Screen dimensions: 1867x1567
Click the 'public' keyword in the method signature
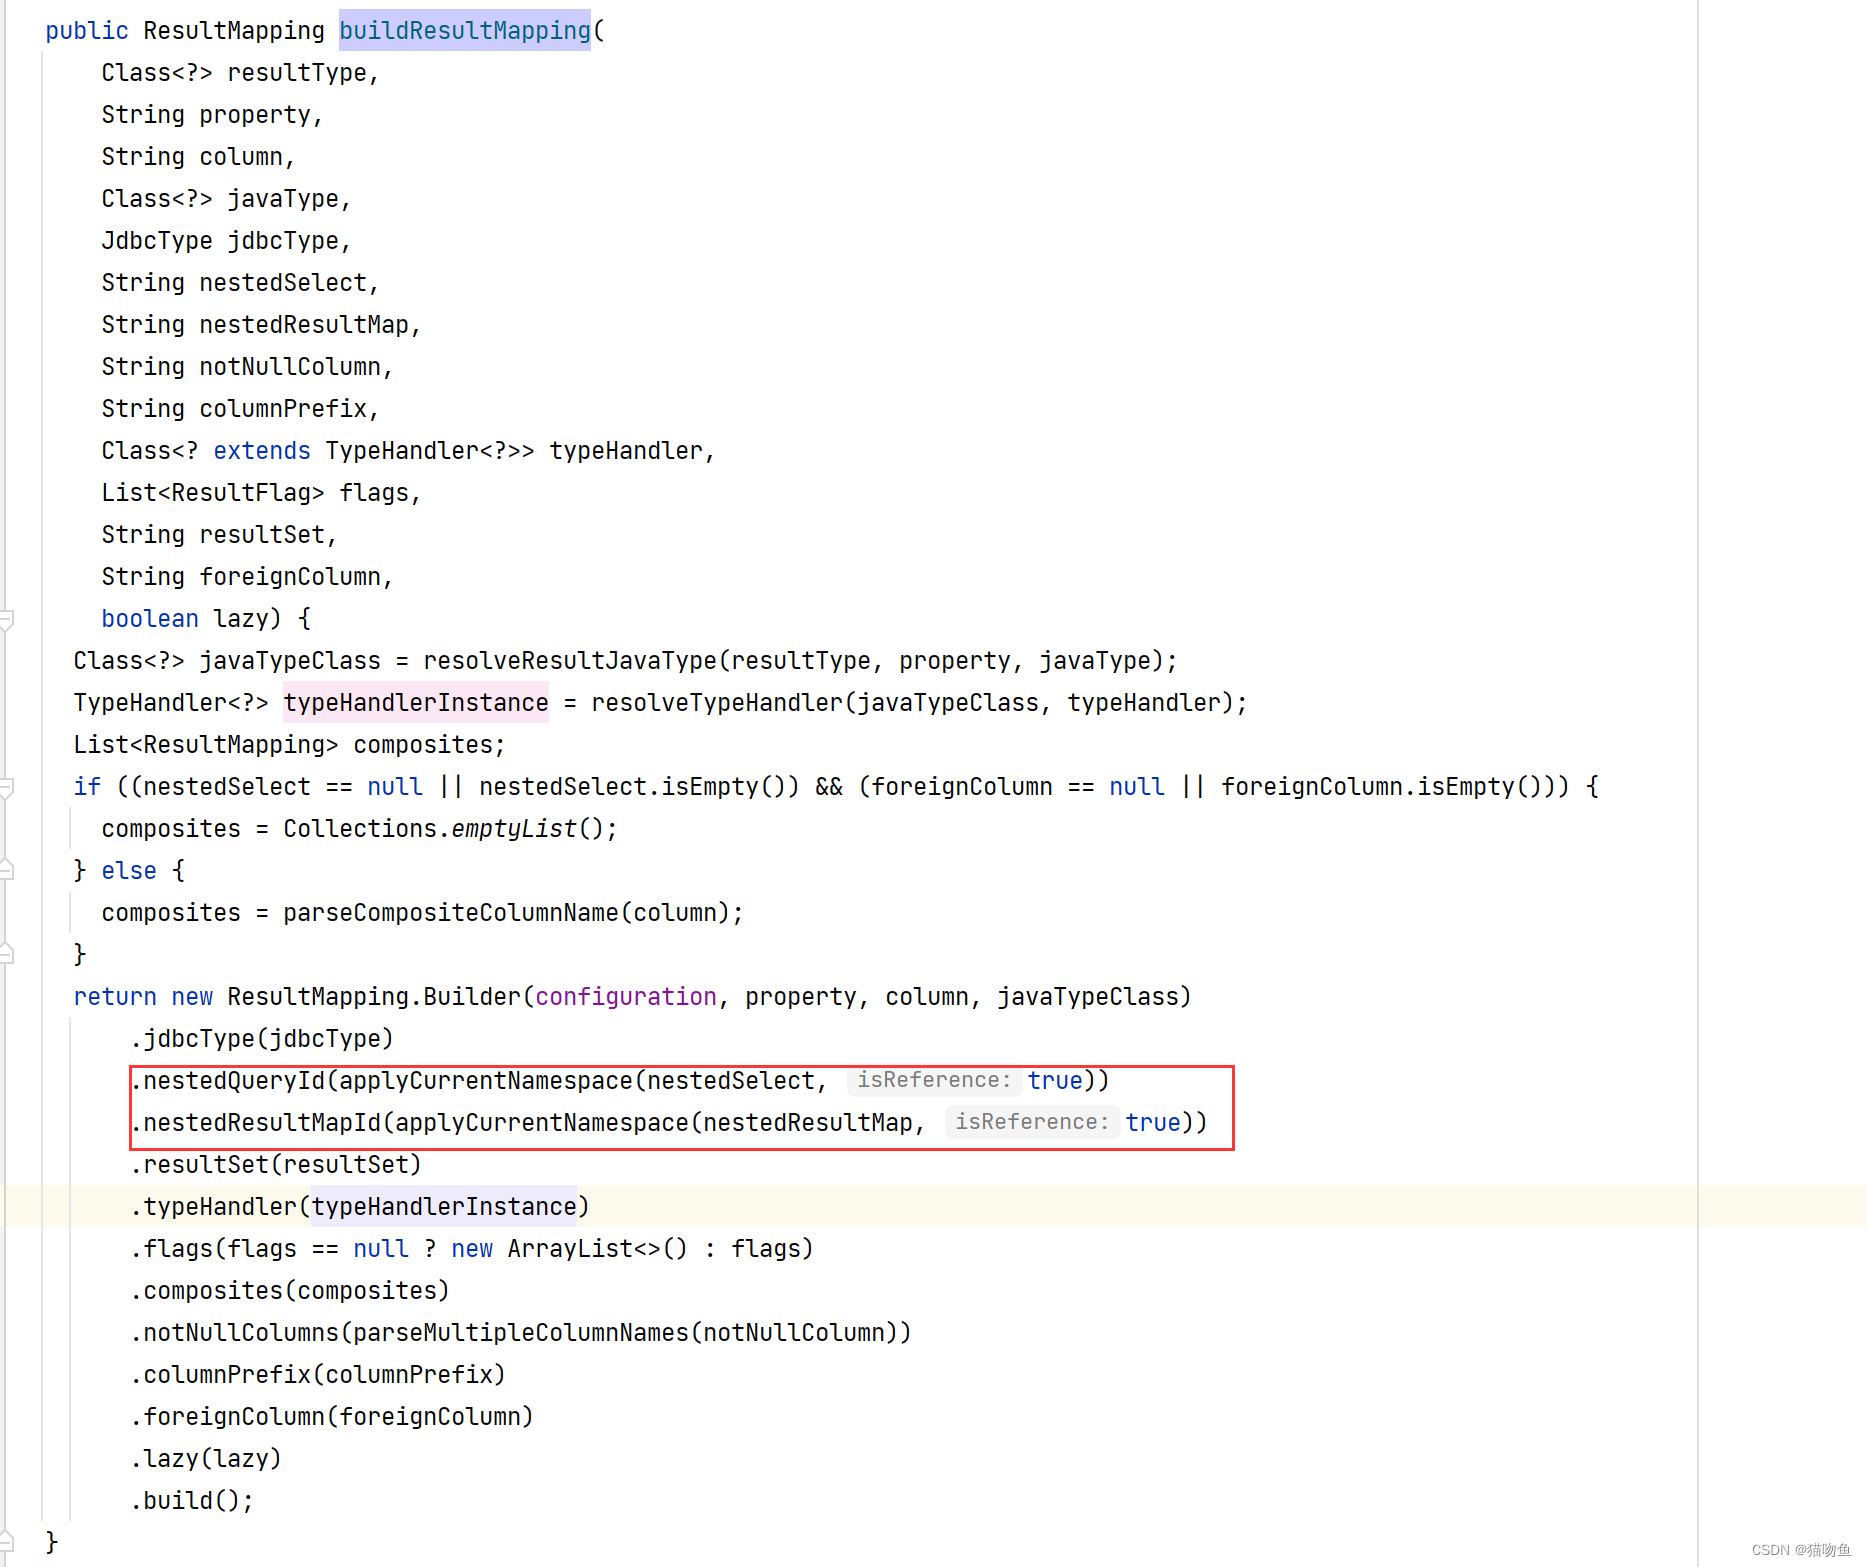click(x=87, y=31)
